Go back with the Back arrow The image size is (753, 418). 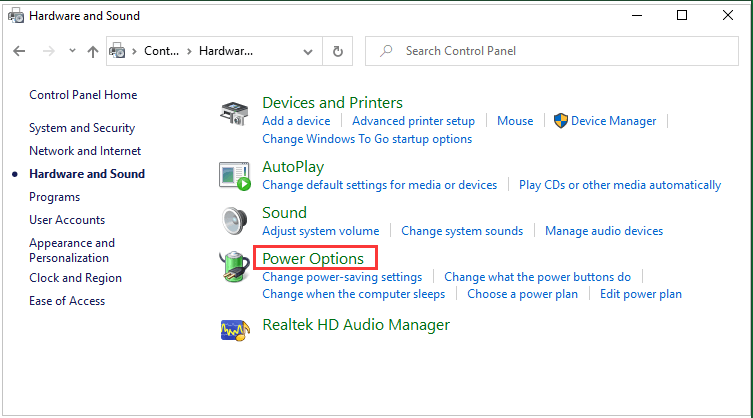pos(19,51)
